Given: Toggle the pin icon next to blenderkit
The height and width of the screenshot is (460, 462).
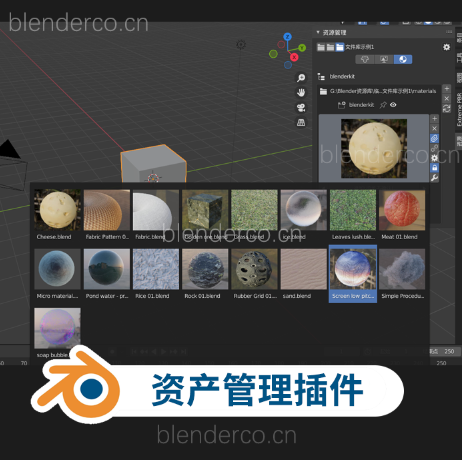Looking at the screenshot, I should [x=383, y=105].
